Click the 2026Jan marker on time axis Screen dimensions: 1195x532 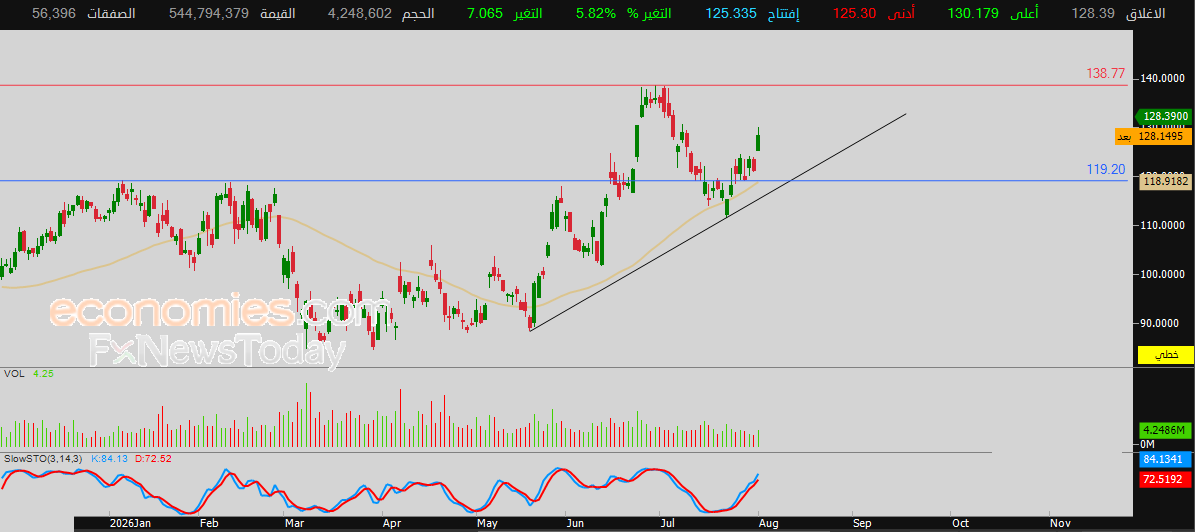[x=130, y=524]
